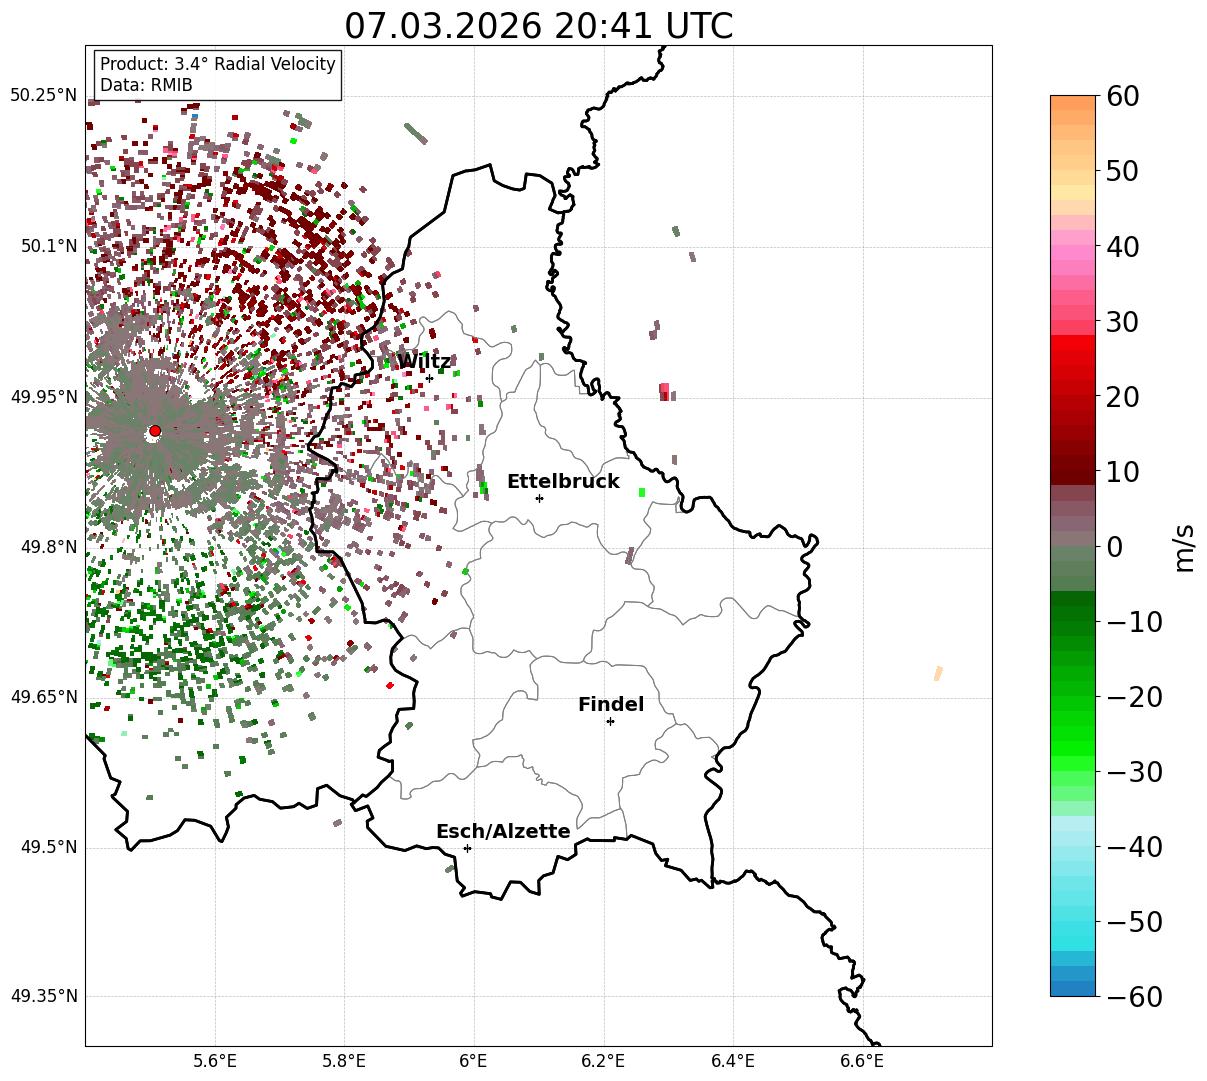Click the 6.2°E longitude label
1207x1081 pixels.
[x=603, y=1061]
